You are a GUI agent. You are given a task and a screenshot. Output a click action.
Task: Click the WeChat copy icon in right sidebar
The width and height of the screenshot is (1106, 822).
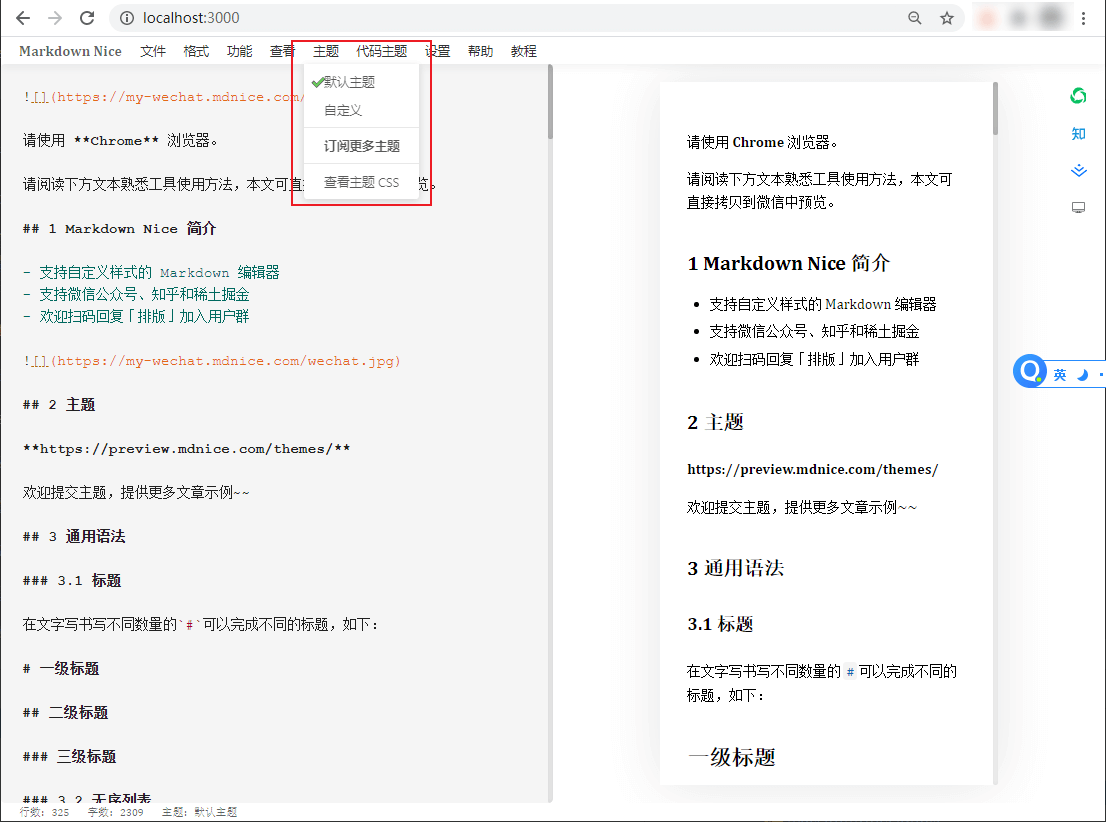[x=1078, y=95]
